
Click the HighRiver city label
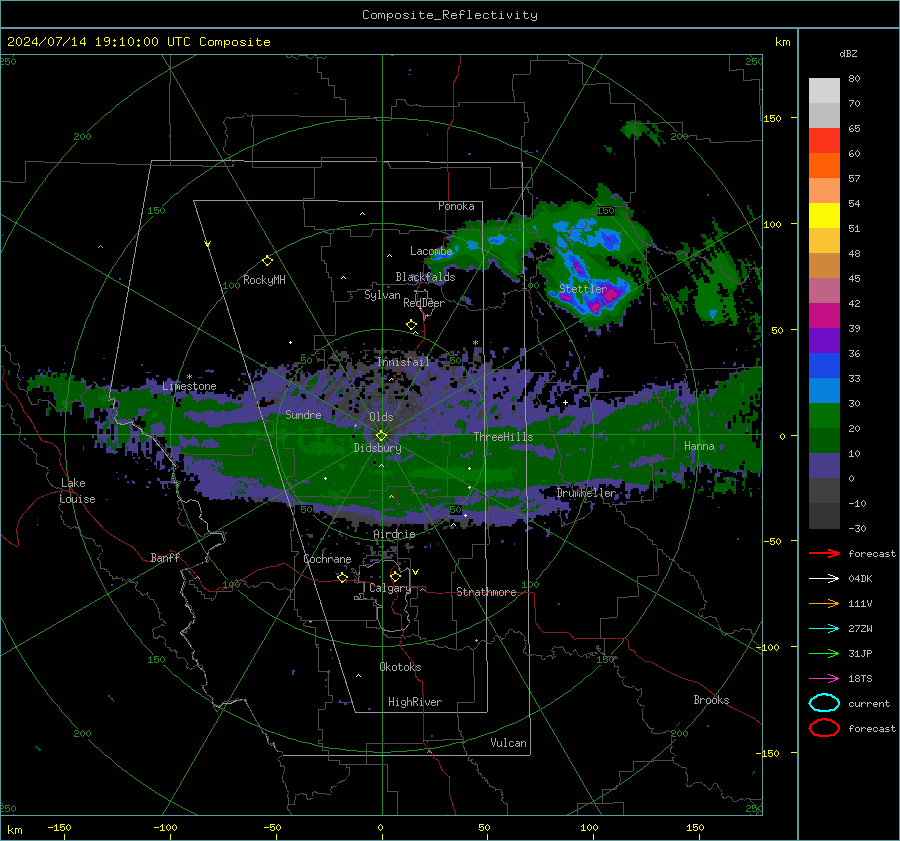[415, 702]
